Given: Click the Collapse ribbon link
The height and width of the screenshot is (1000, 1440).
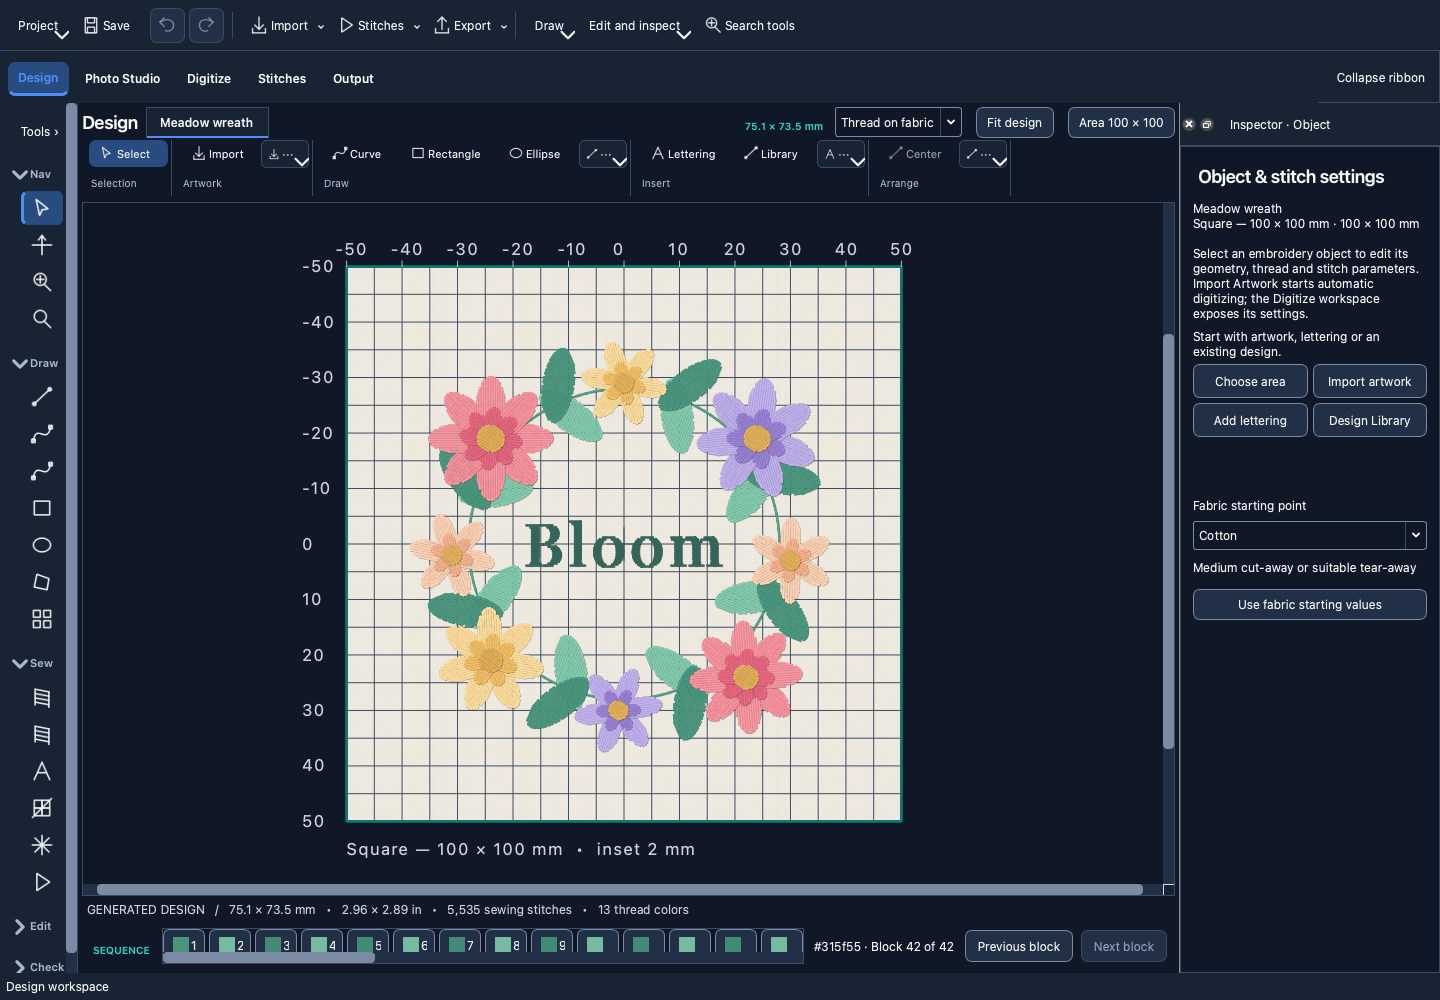Looking at the screenshot, I should (1380, 78).
